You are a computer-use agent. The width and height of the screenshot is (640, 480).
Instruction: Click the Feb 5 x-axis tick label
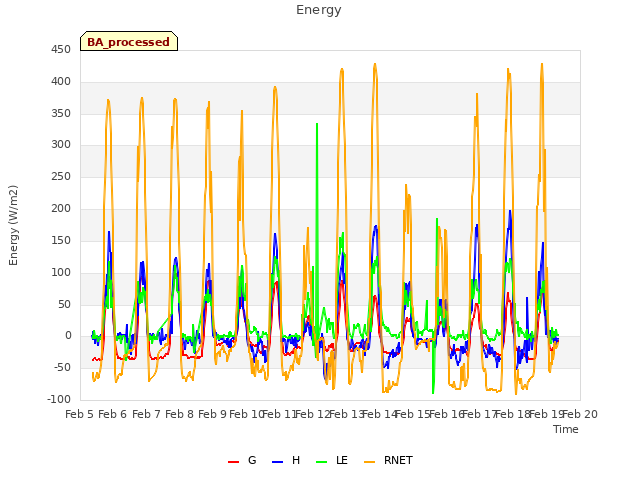(80, 414)
